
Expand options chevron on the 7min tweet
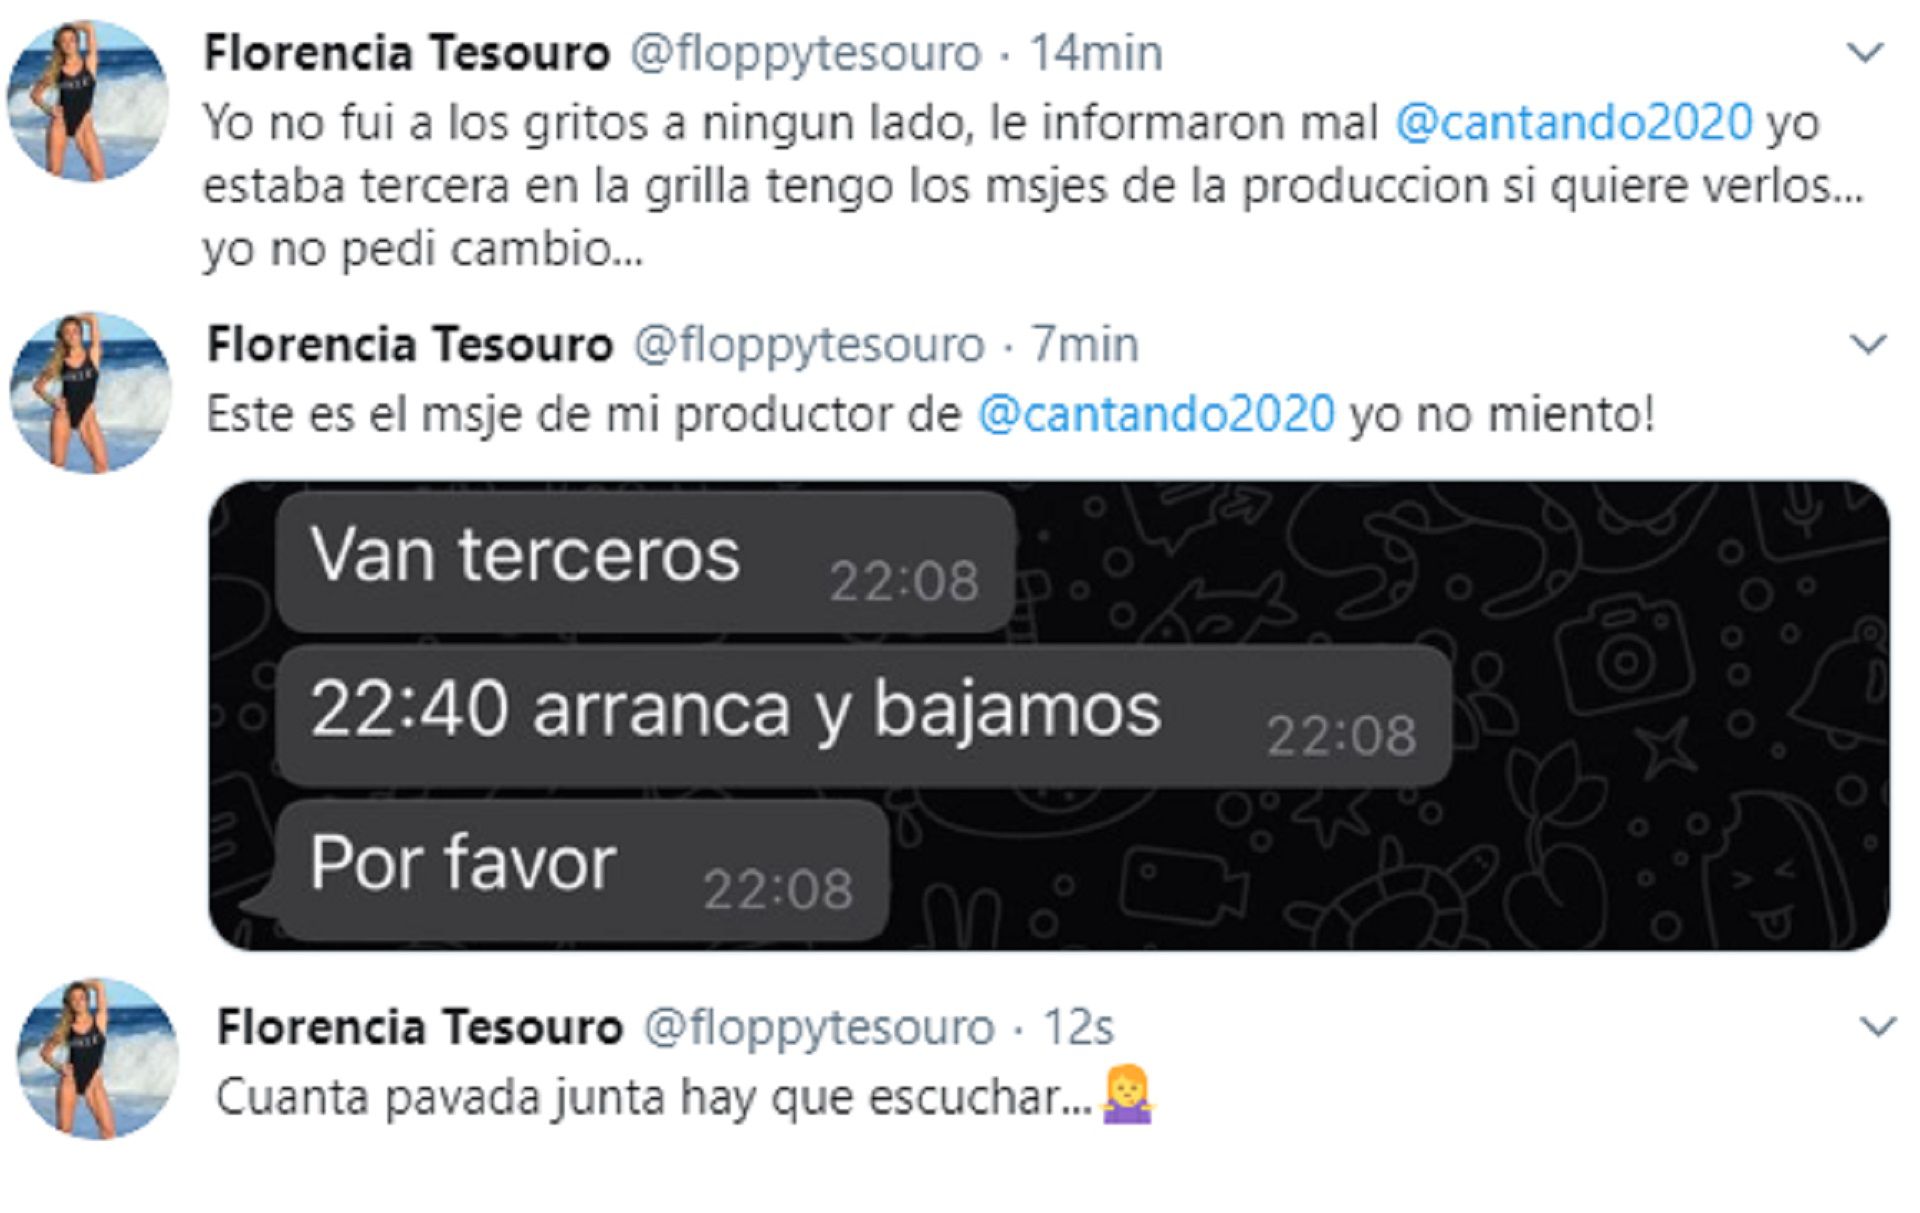[x=1868, y=345]
